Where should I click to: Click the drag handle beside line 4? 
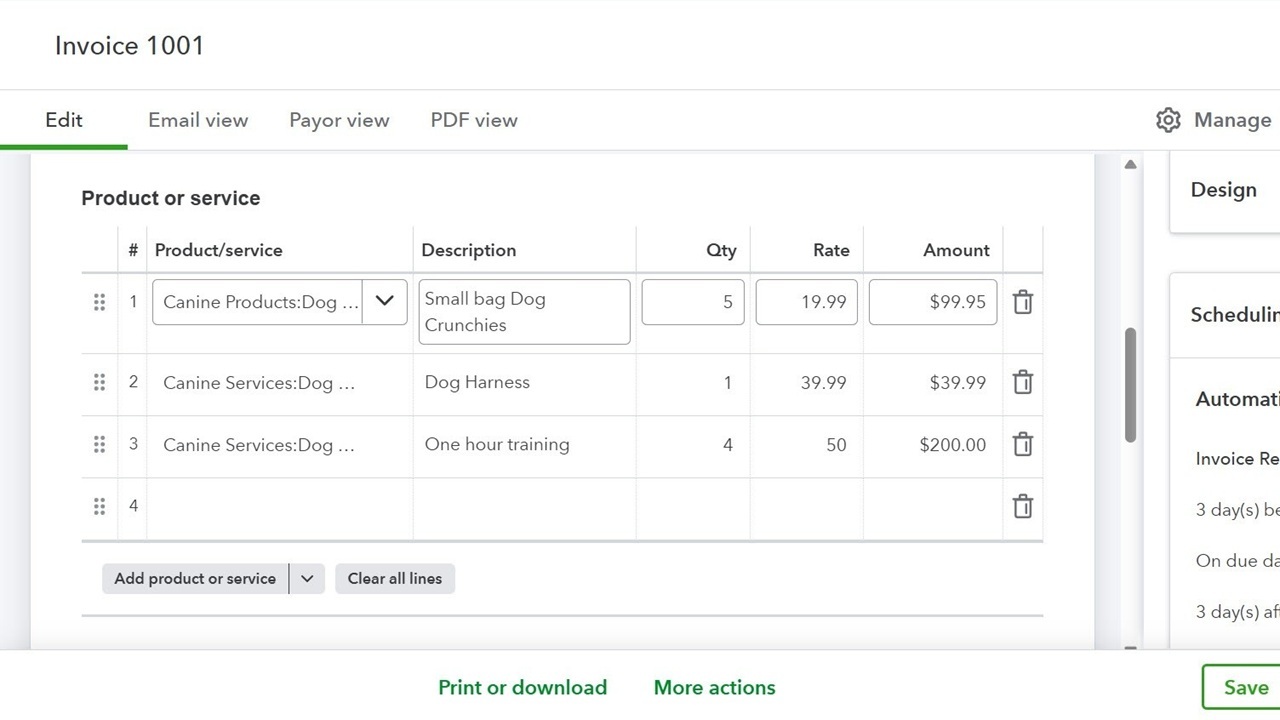click(99, 506)
